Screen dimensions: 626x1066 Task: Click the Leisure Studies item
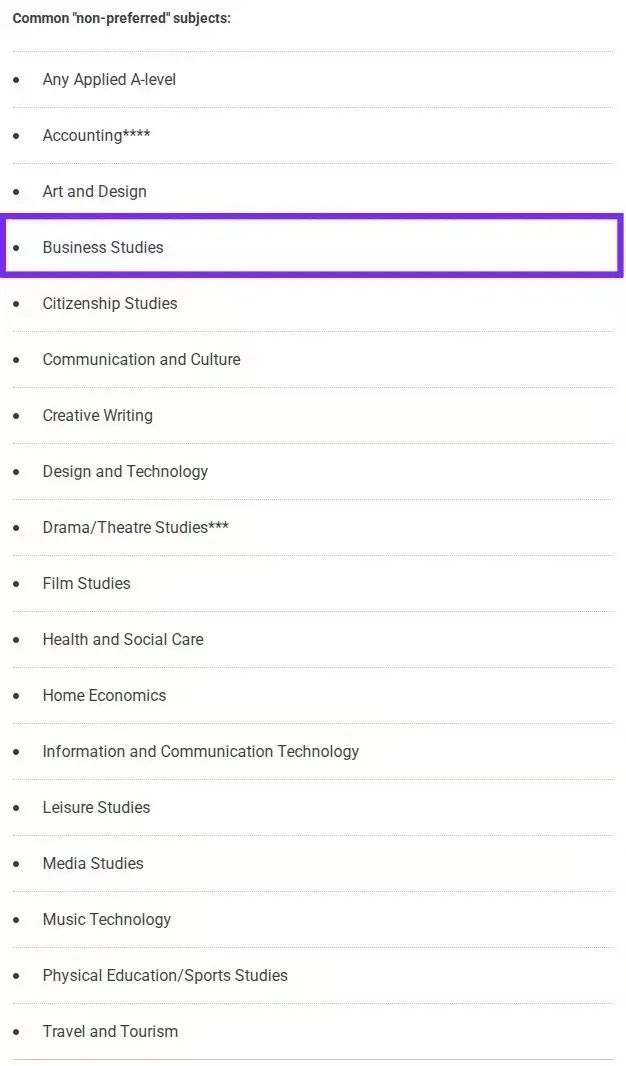coord(97,807)
